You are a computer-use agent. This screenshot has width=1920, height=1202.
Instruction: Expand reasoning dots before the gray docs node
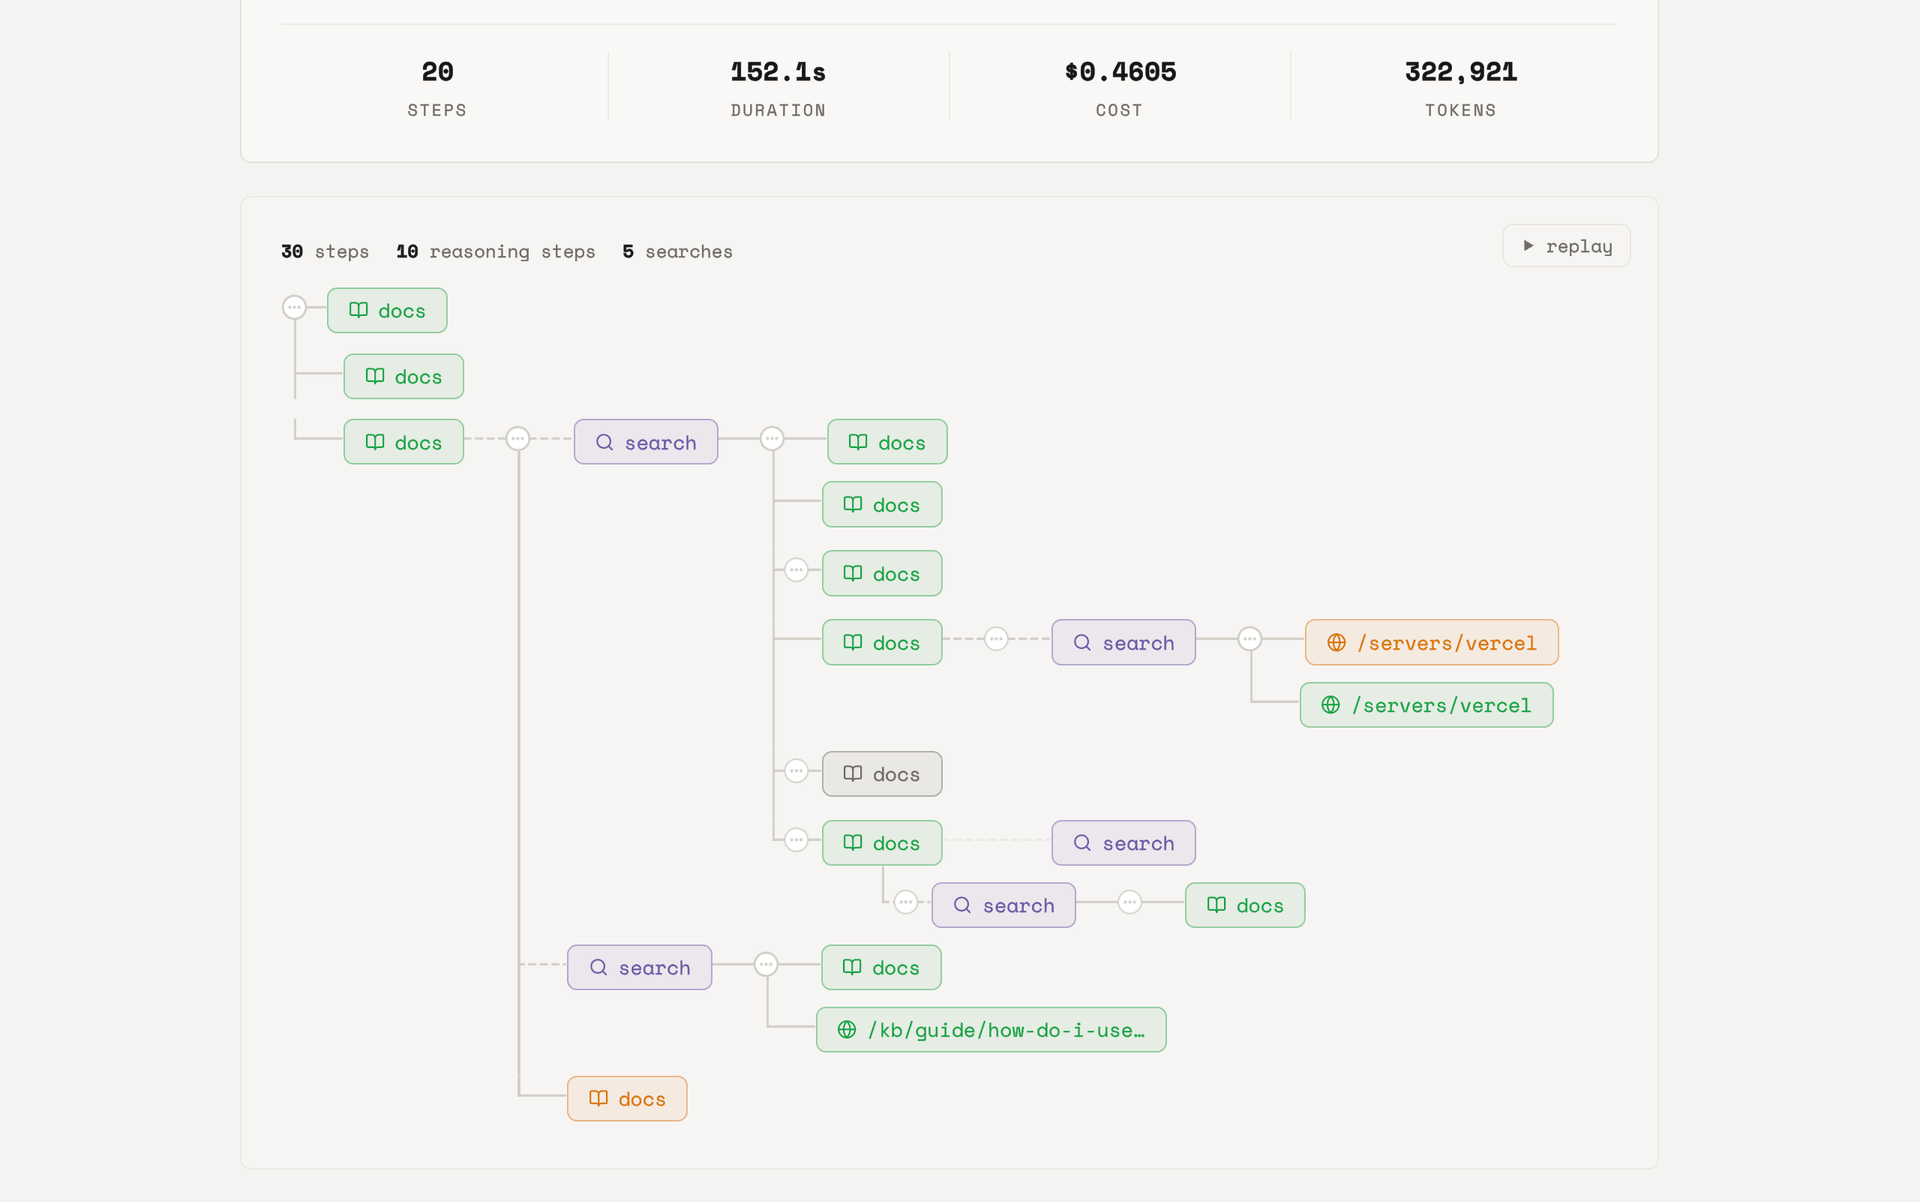[x=796, y=771]
